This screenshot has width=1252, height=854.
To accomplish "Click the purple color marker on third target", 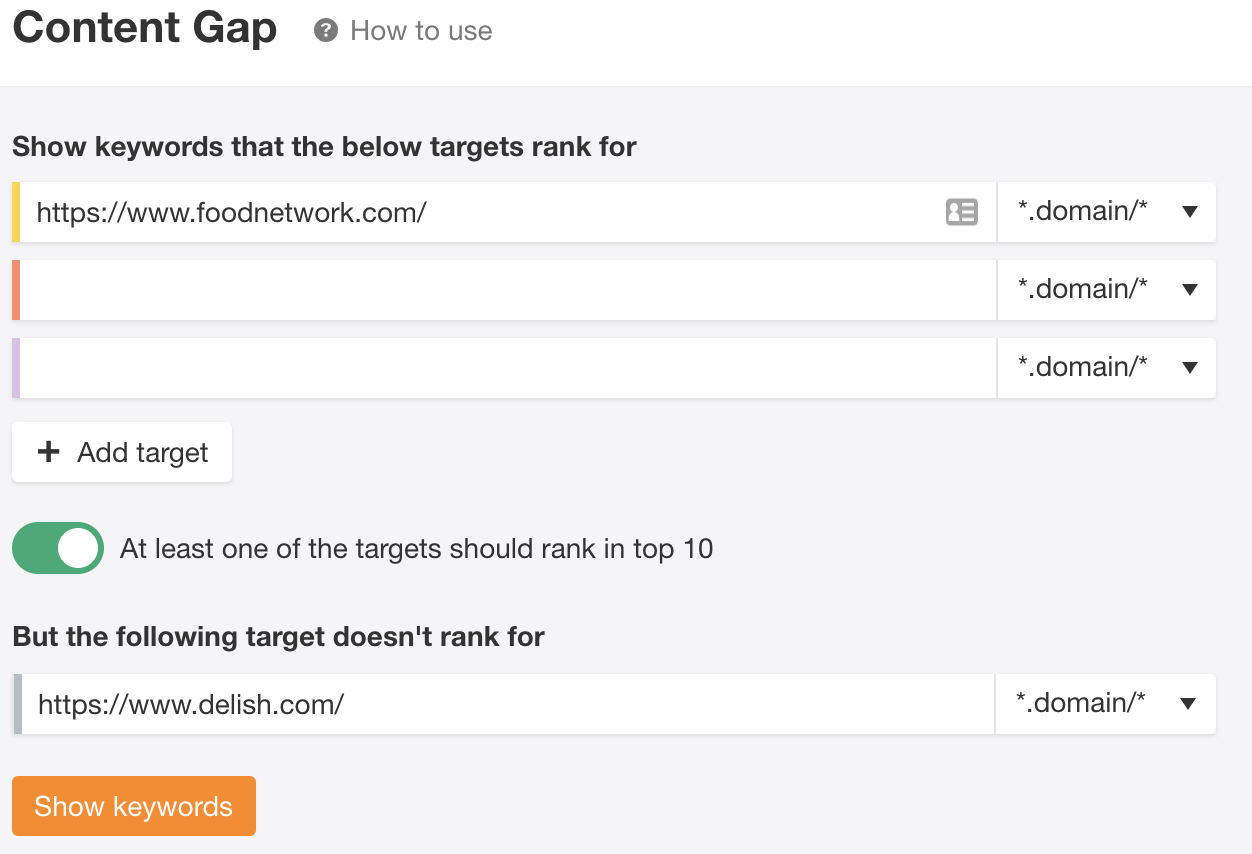I will (x=16, y=368).
